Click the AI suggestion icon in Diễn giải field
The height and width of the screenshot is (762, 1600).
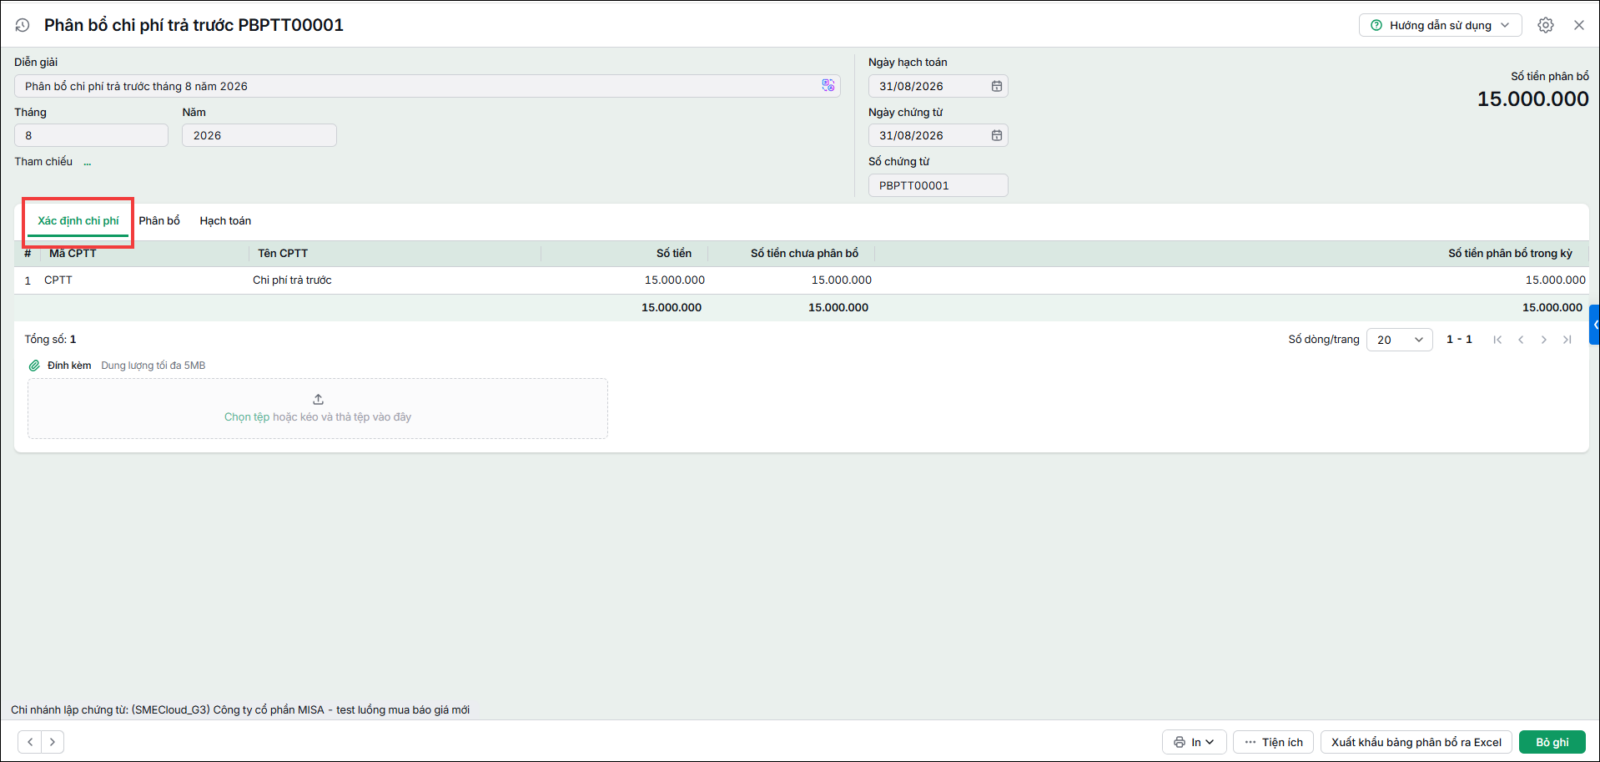coord(828,86)
